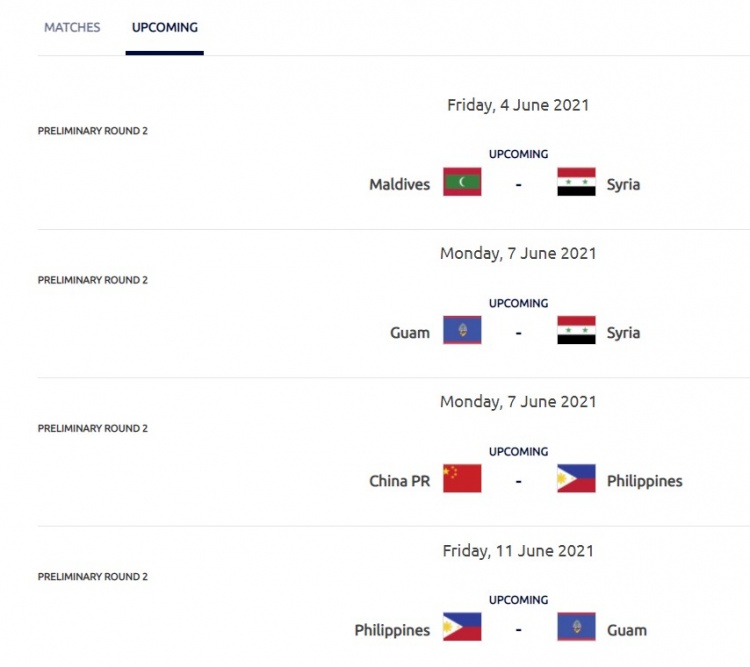Click the Guam flag facing Syria
Viewport: 750px width, 667px height.
click(462, 330)
